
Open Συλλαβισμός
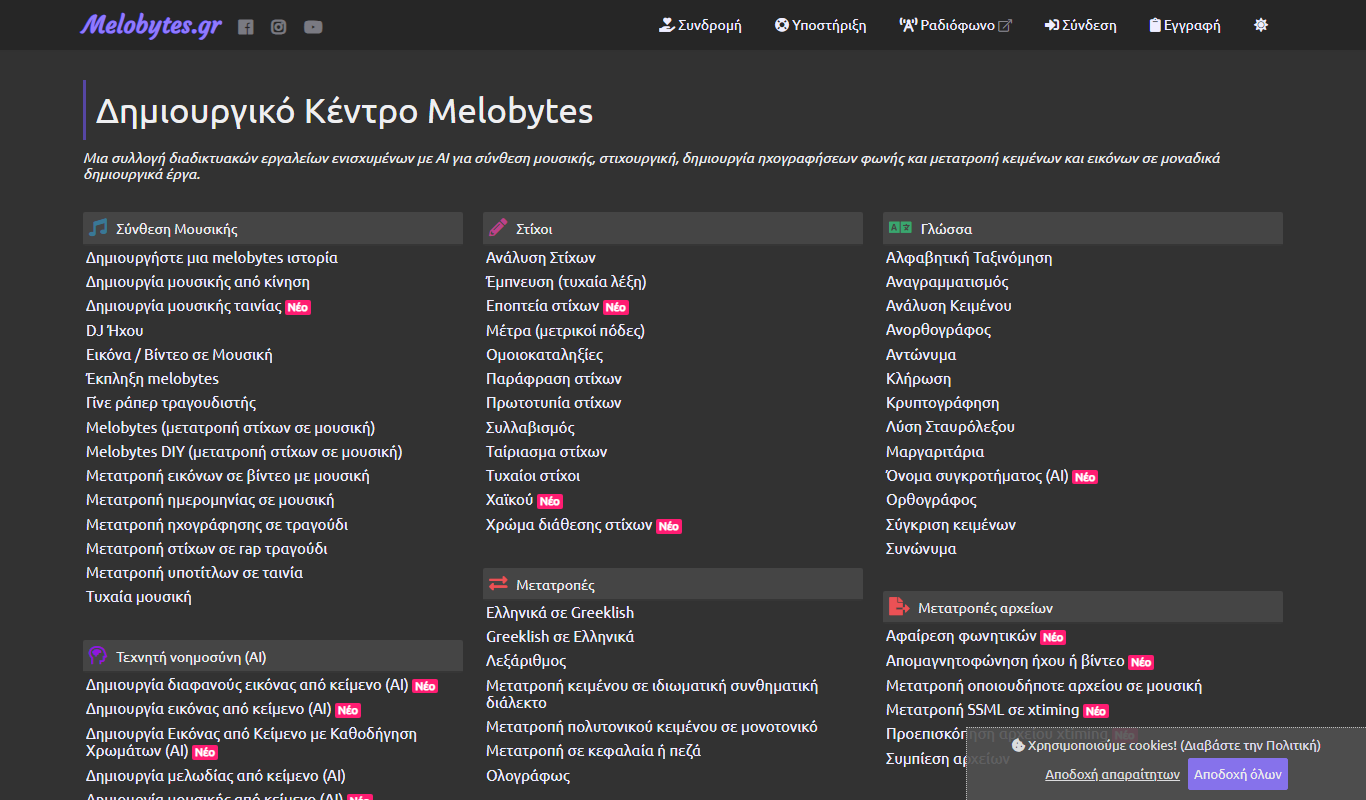[530, 427]
